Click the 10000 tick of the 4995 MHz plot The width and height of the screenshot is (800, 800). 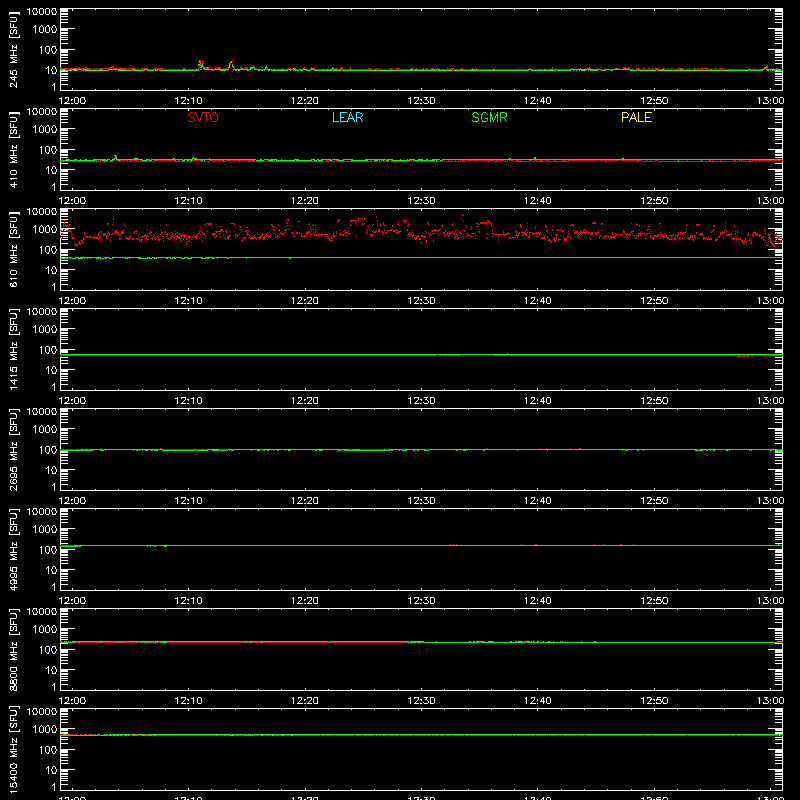click(42, 512)
